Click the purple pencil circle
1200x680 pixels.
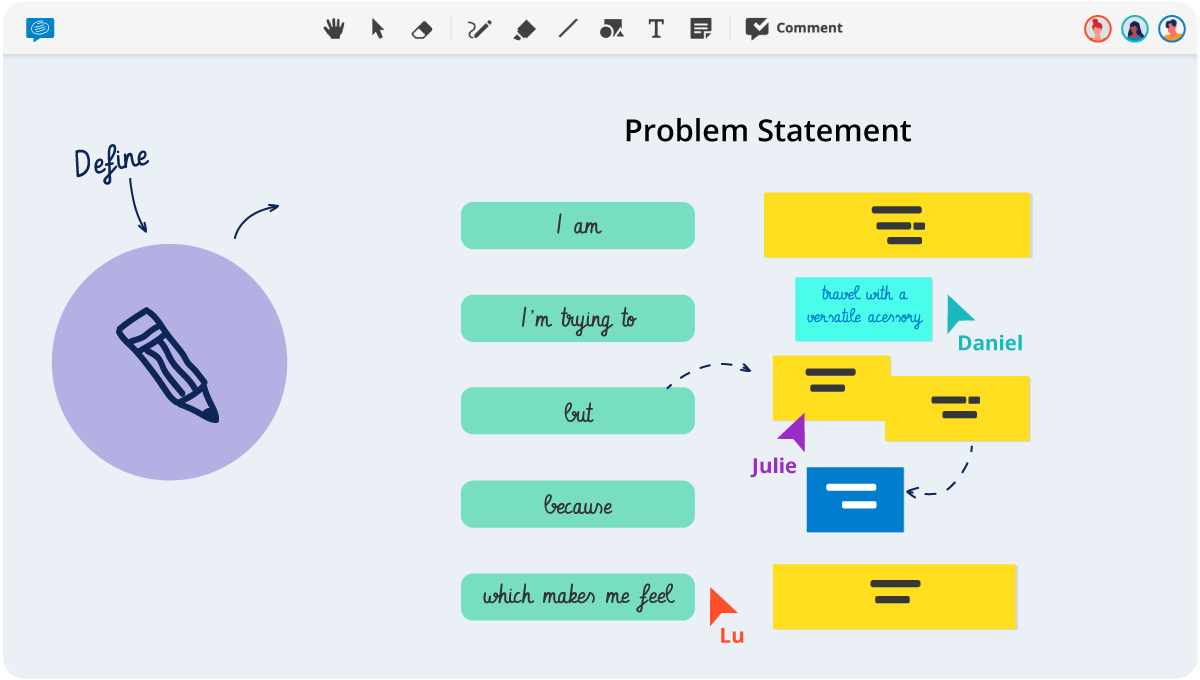click(169, 362)
